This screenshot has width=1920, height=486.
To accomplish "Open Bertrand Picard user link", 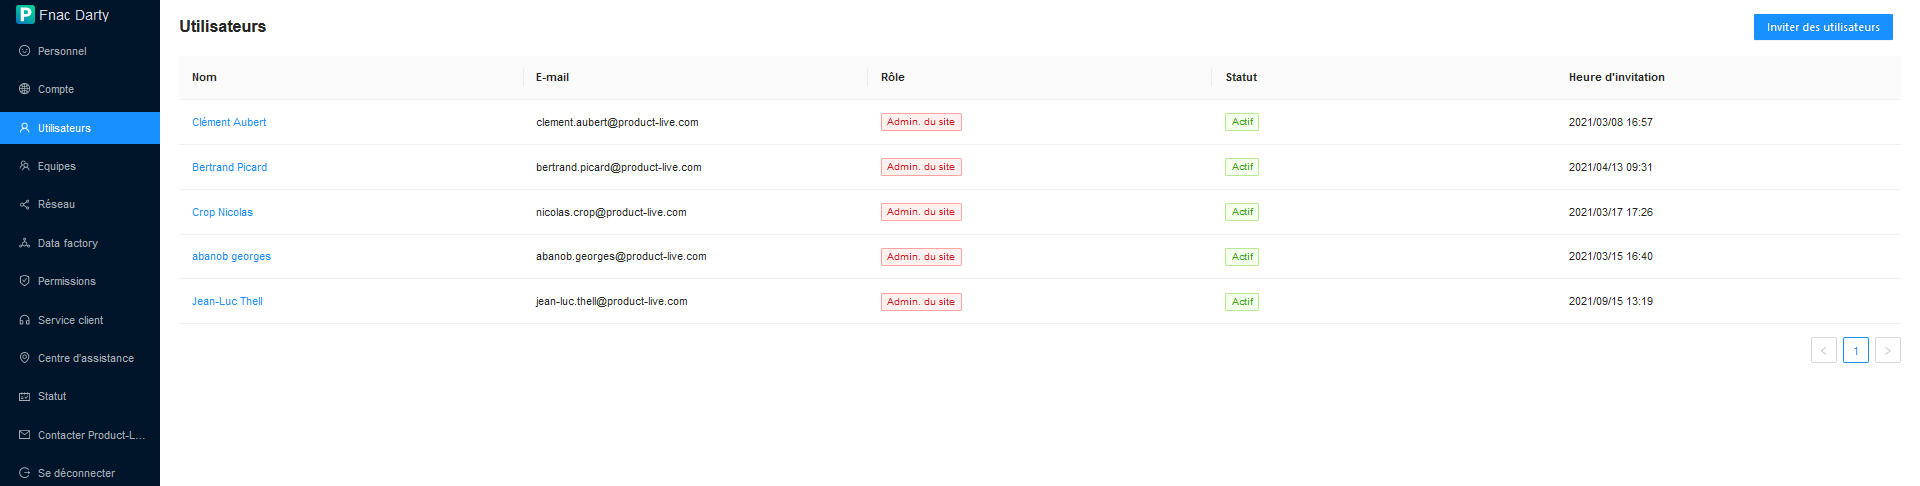I will (229, 167).
